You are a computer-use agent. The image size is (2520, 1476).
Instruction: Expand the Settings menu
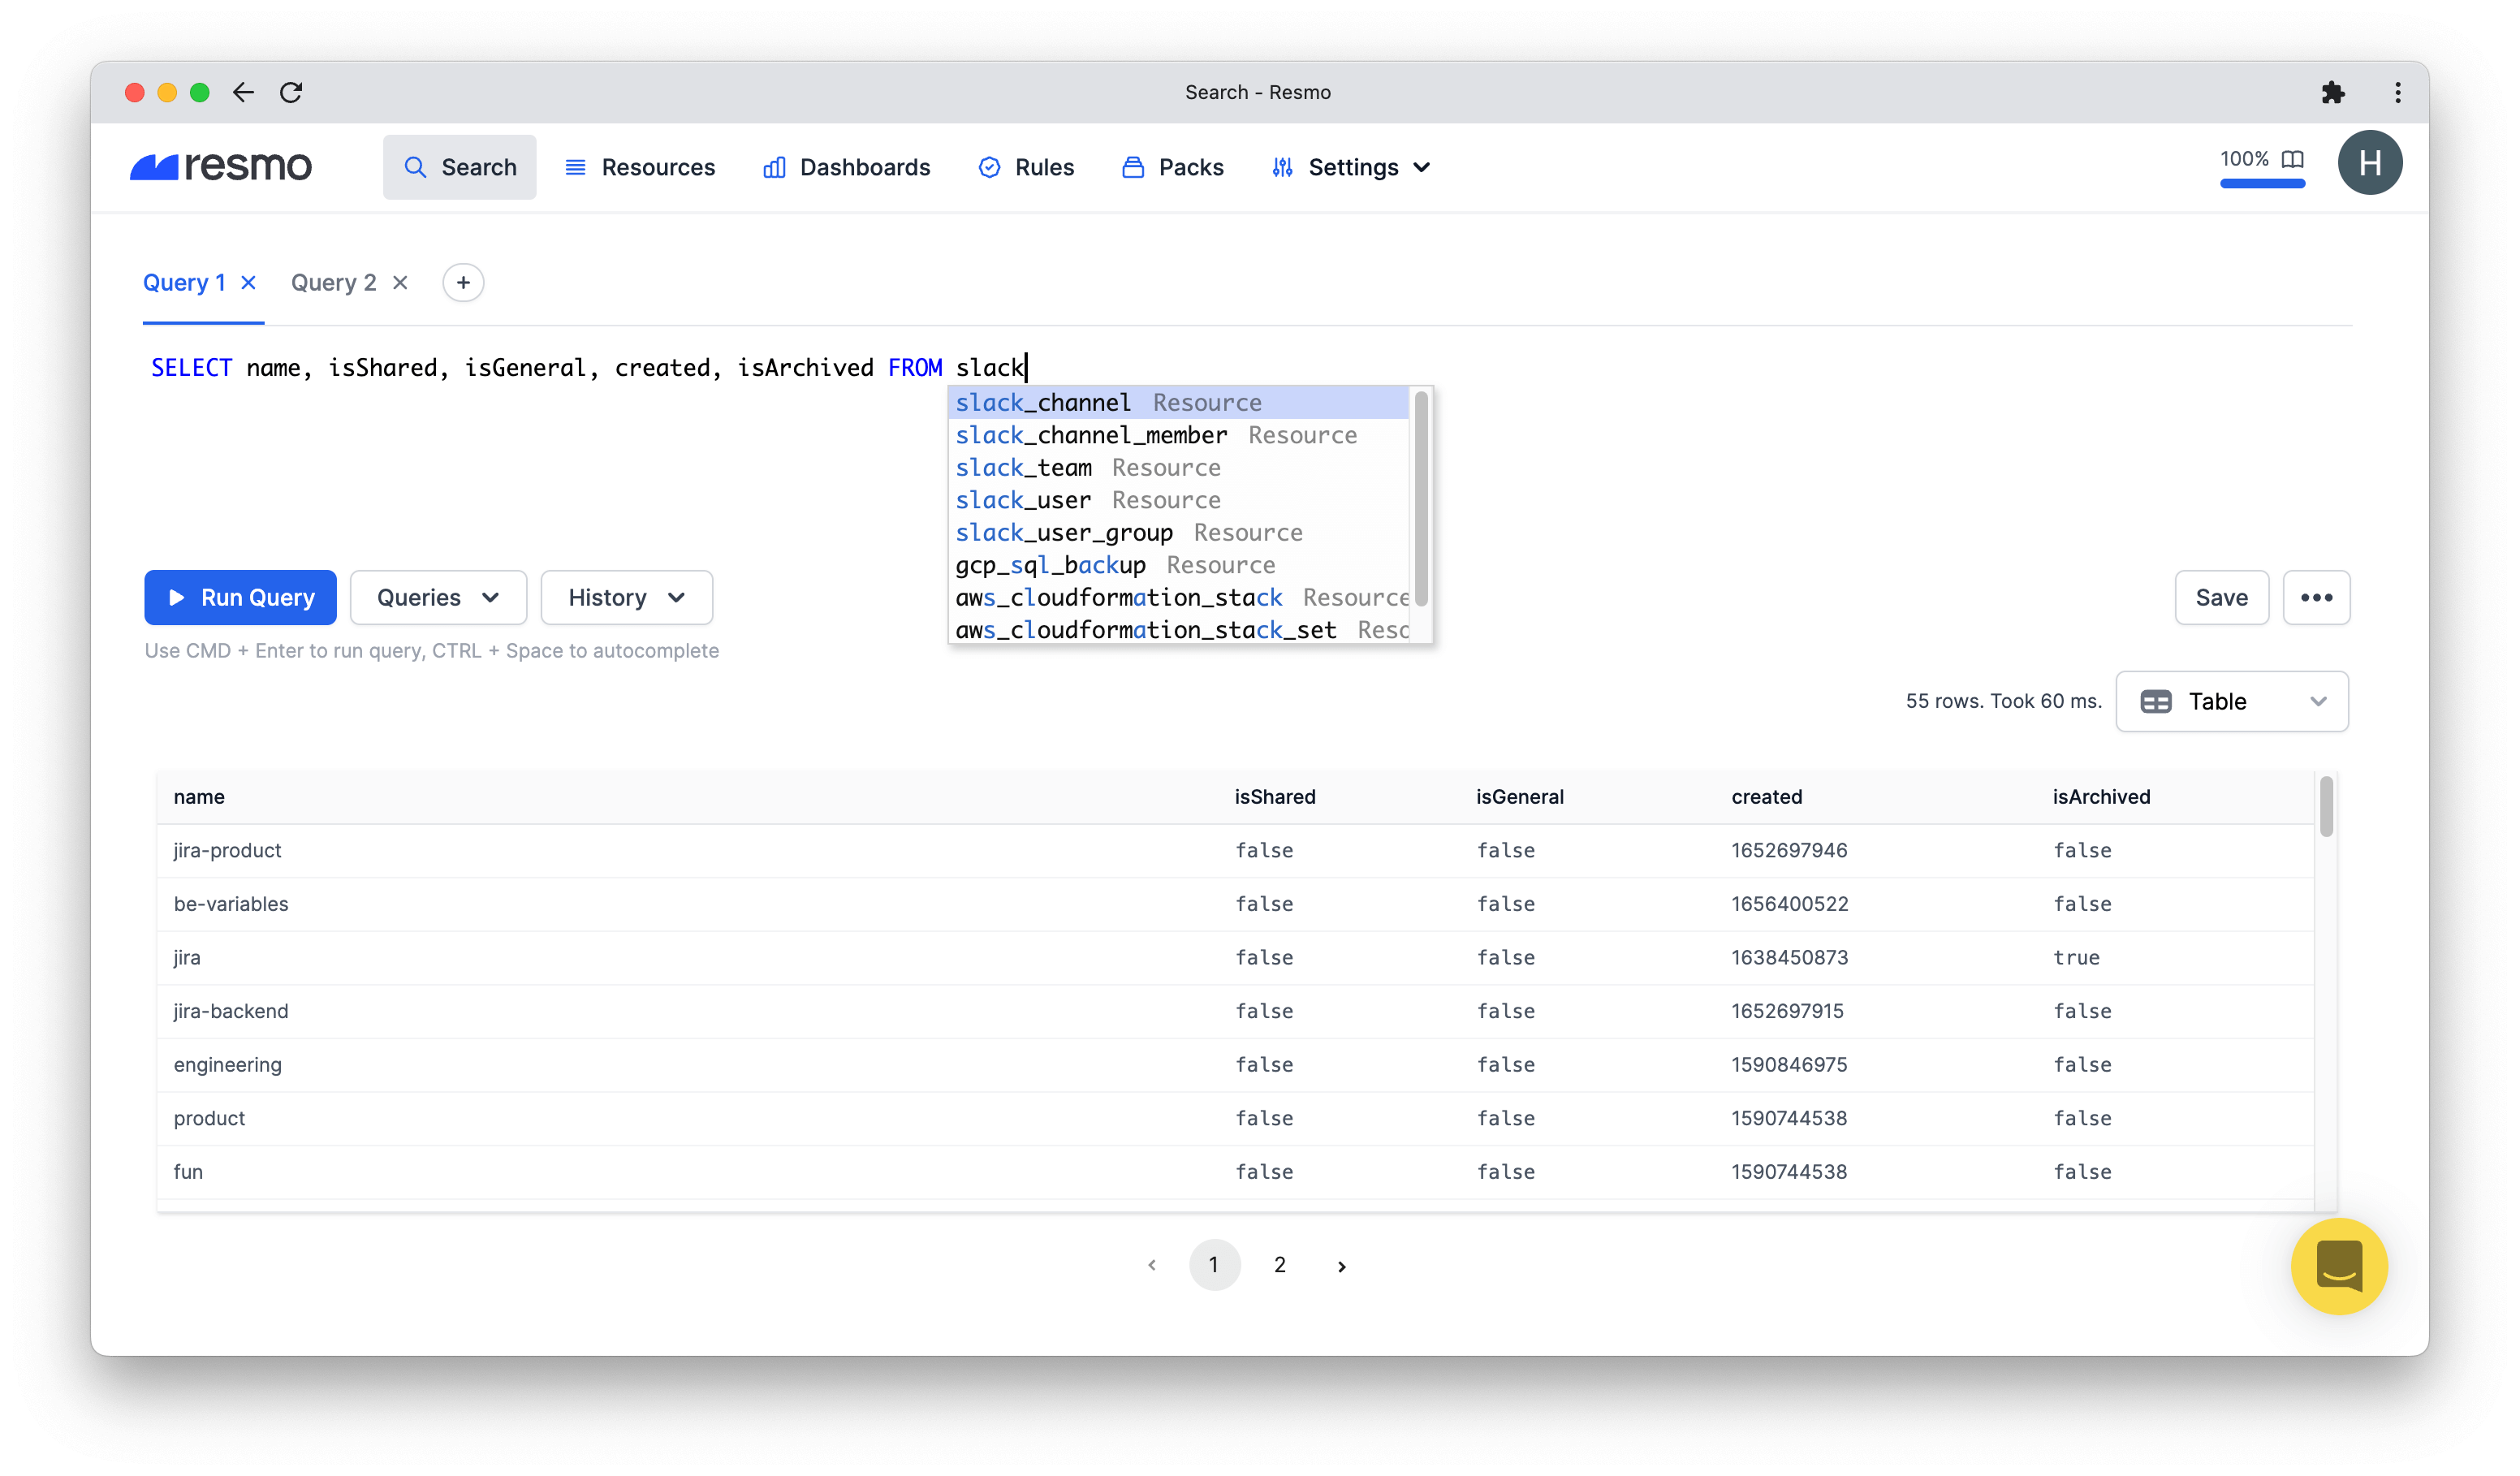(1351, 167)
